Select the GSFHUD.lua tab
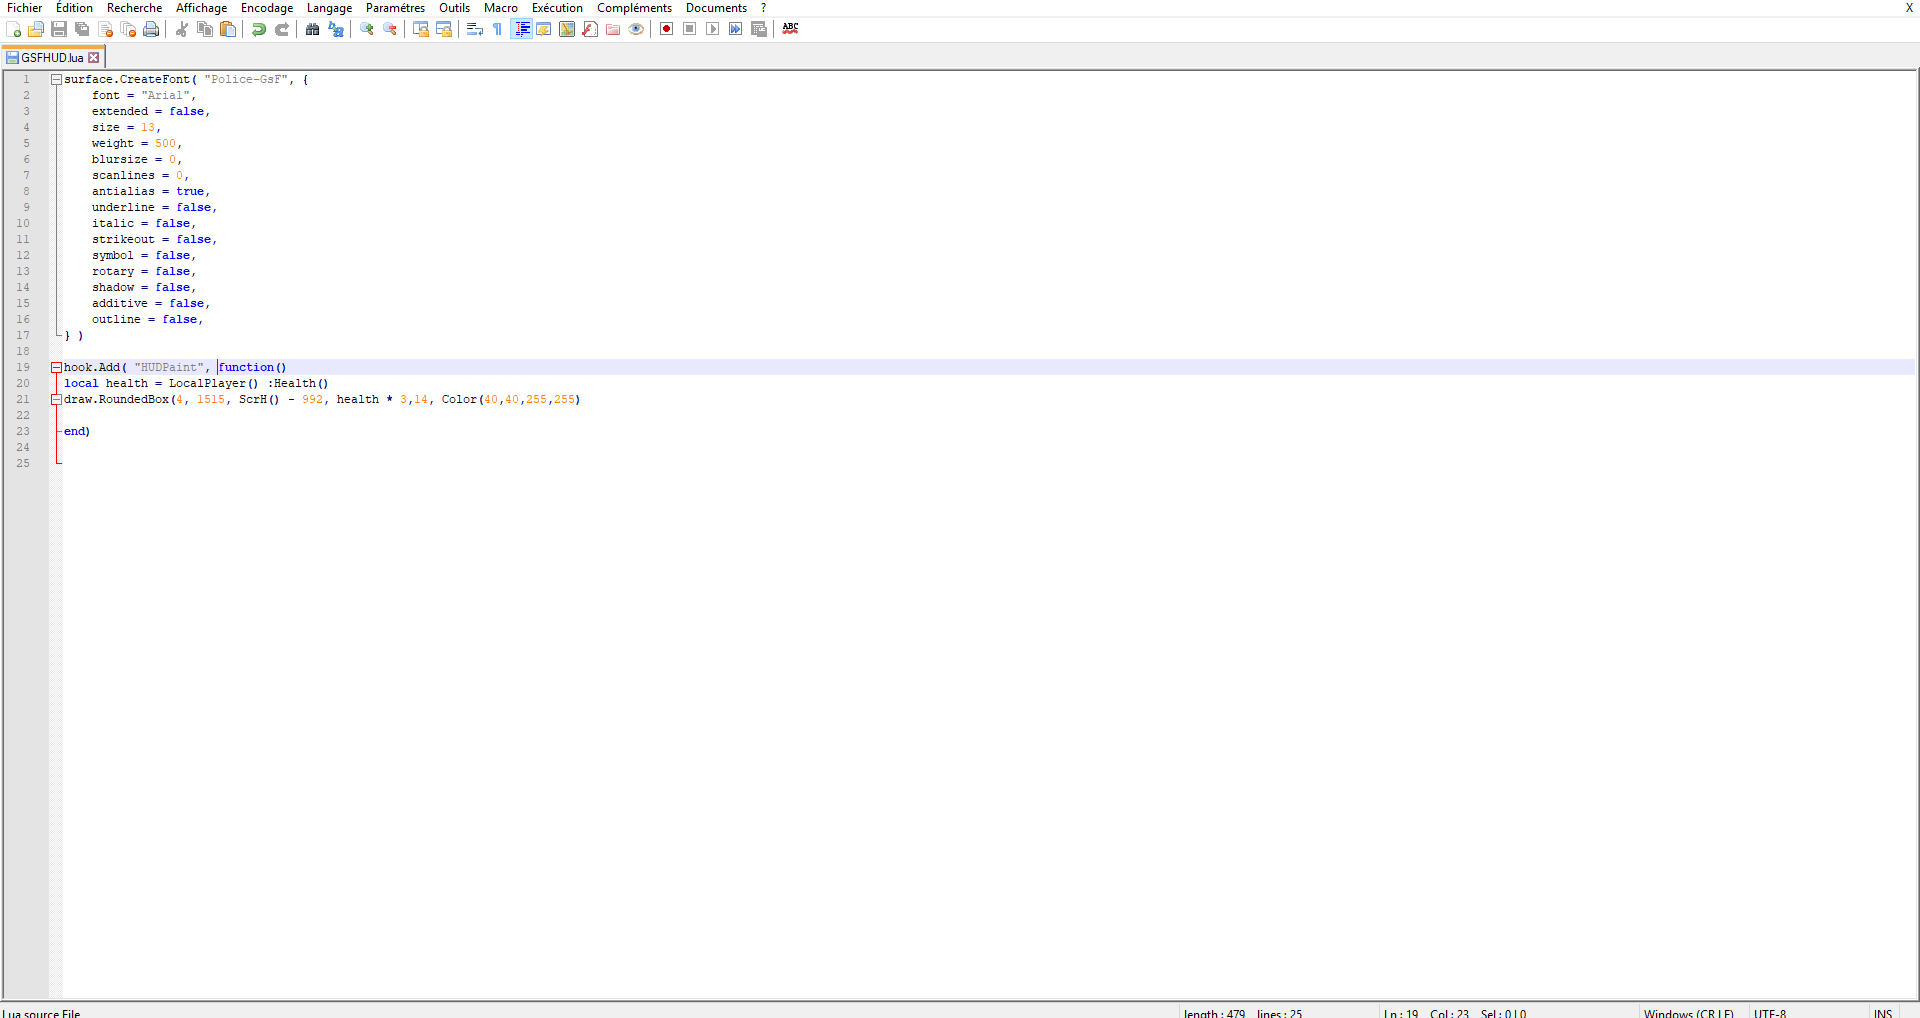1920x1018 pixels. [52, 58]
